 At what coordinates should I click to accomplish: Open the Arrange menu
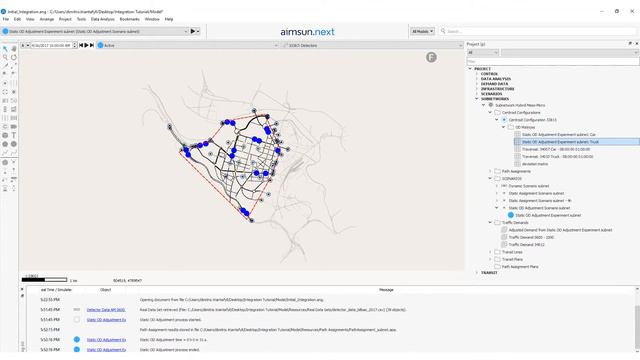pos(47,19)
